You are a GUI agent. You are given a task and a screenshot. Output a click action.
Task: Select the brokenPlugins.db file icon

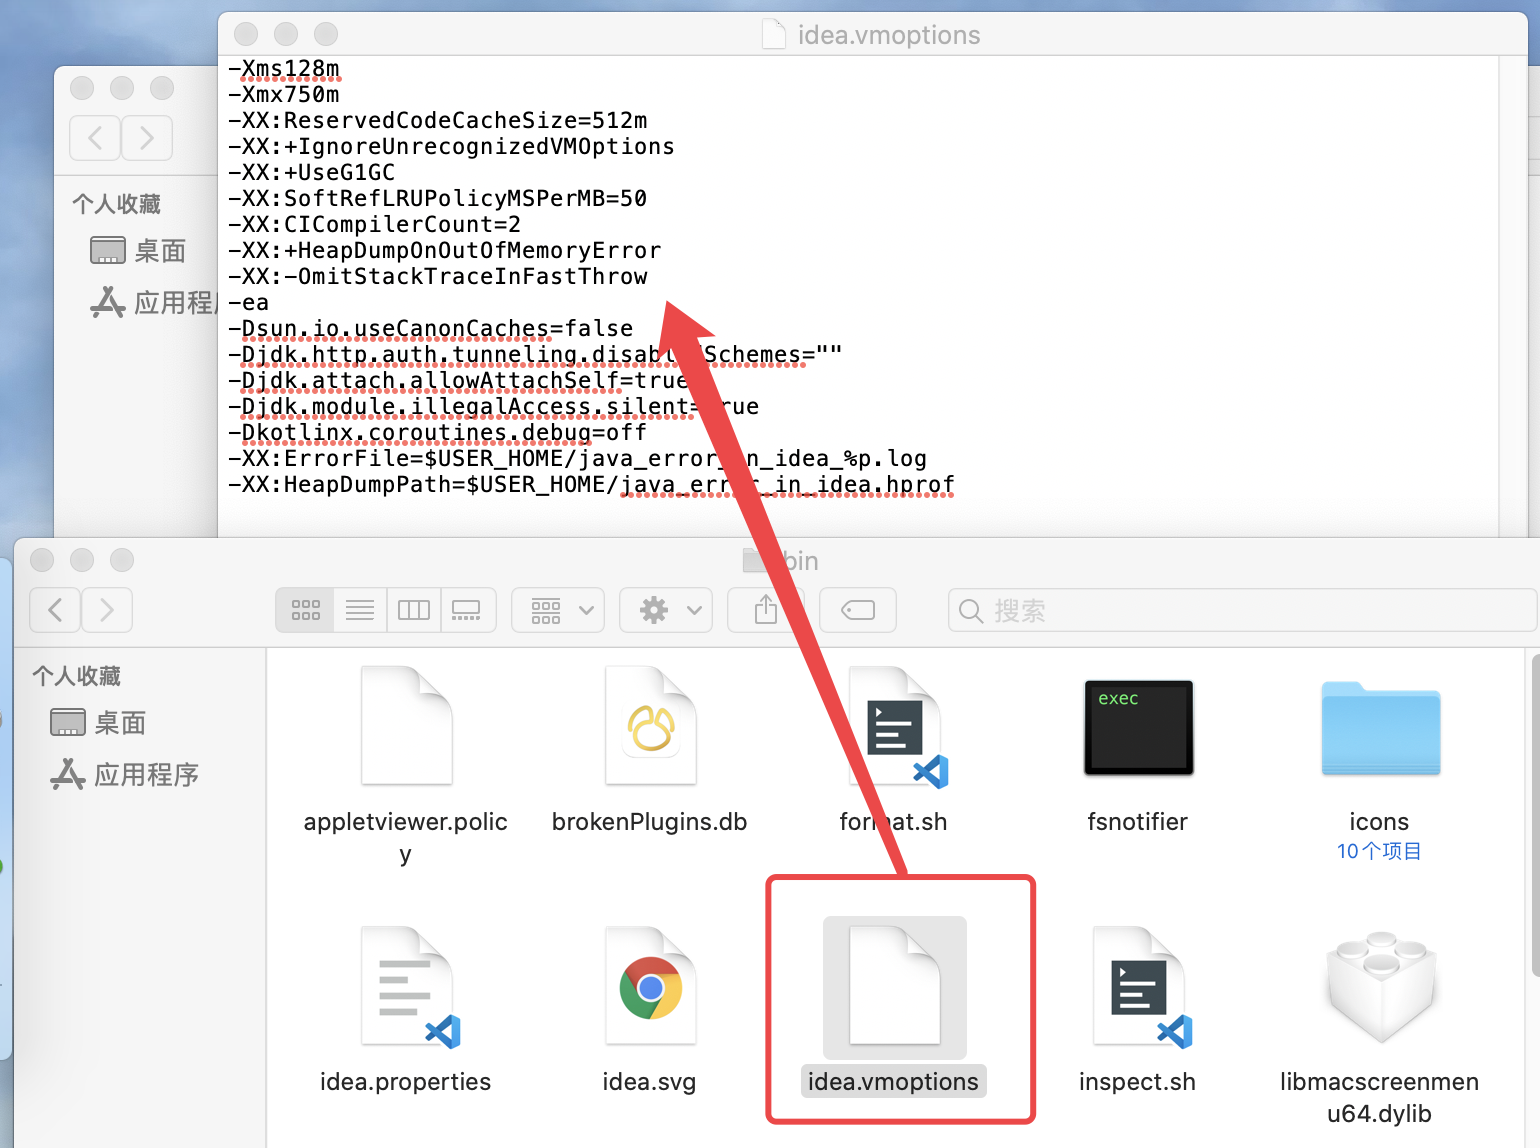click(x=651, y=725)
